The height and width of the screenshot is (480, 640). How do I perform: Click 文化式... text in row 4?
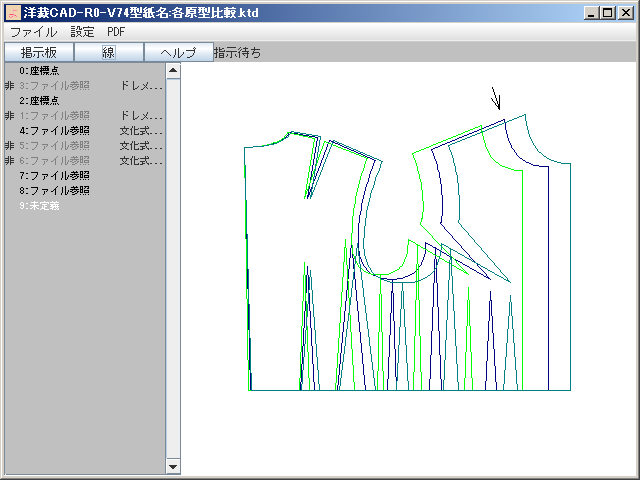141,131
